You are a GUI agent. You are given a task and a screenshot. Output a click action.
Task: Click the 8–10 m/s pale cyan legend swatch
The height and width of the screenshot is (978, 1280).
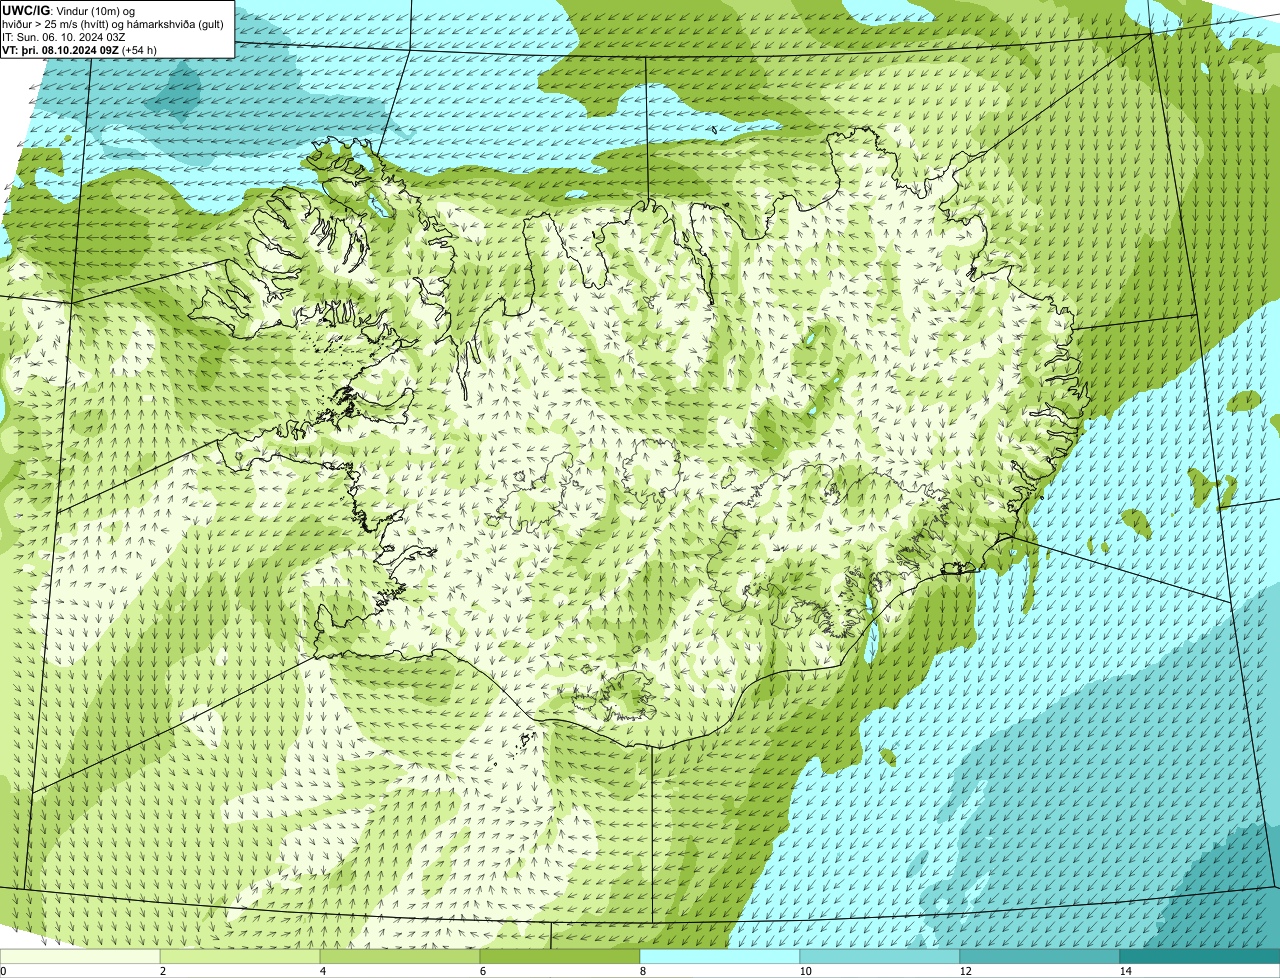tap(720, 956)
